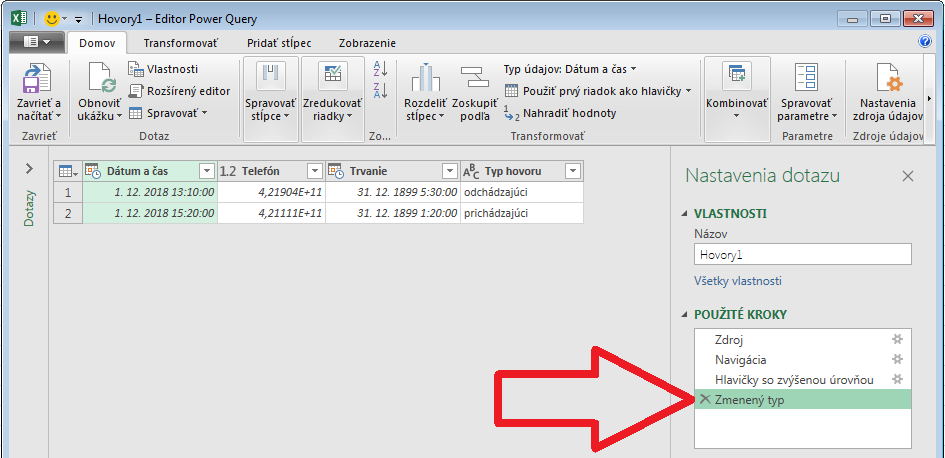Open the Všetky vlastnosti link
Screen dimensions: 945x458
[x=738, y=281]
